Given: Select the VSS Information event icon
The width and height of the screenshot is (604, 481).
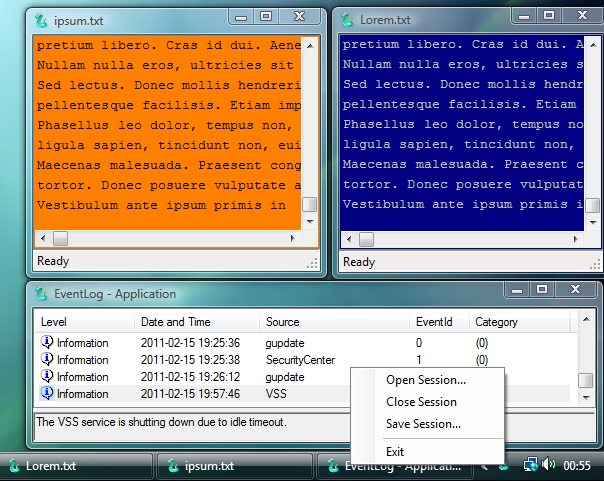Looking at the screenshot, I should (x=47, y=393).
